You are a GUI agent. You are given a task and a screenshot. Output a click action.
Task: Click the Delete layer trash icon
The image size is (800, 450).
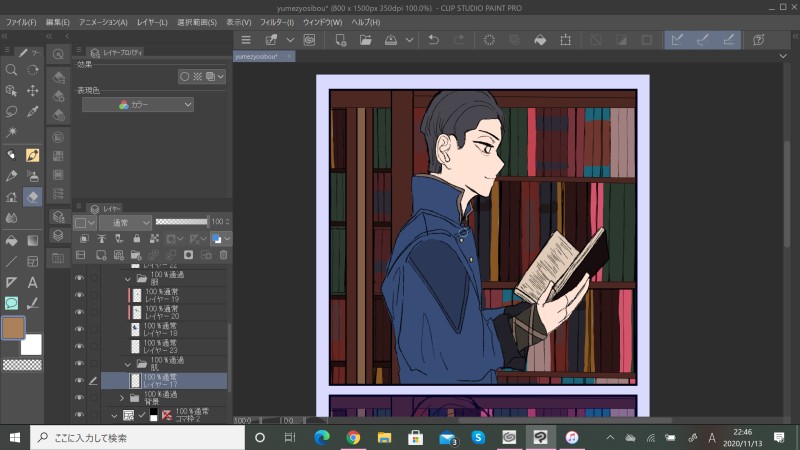click(x=223, y=255)
